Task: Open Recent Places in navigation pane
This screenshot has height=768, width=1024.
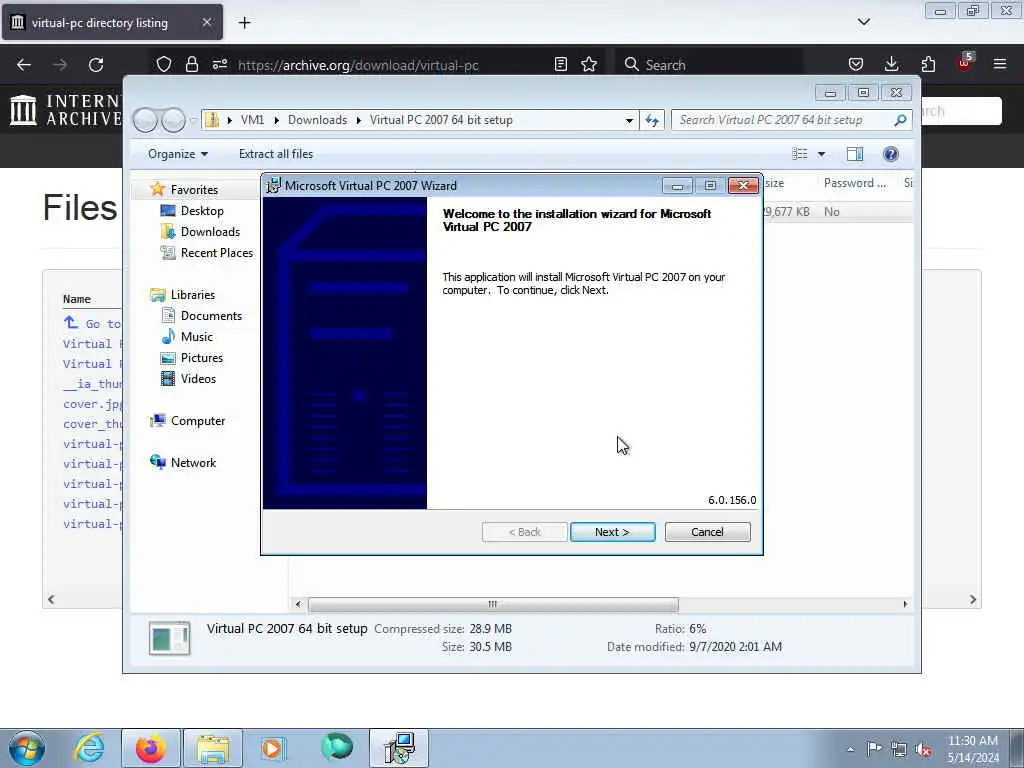Action: (x=216, y=253)
